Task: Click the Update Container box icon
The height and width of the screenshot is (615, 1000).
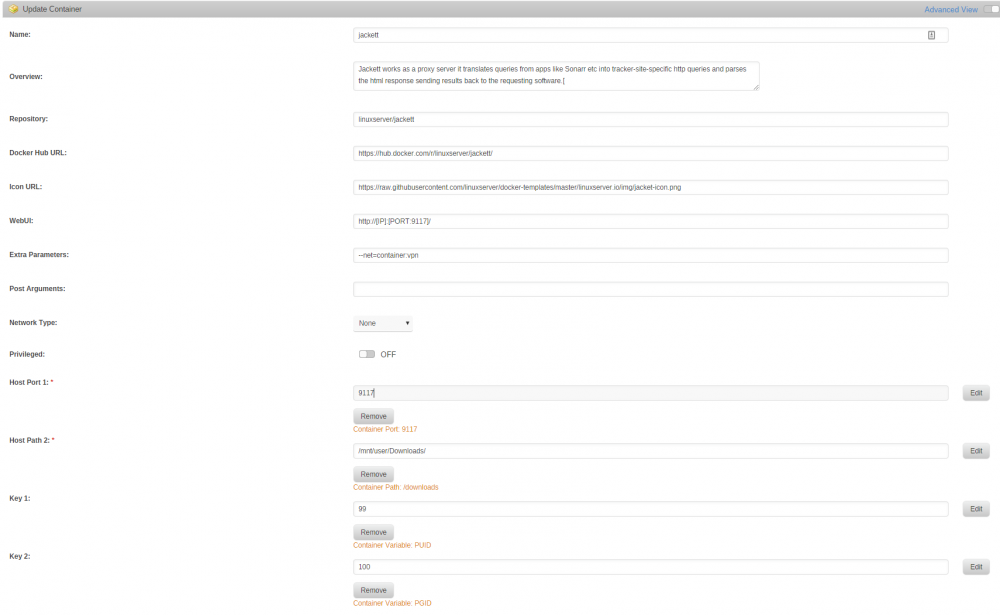Action: click(x=13, y=9)
